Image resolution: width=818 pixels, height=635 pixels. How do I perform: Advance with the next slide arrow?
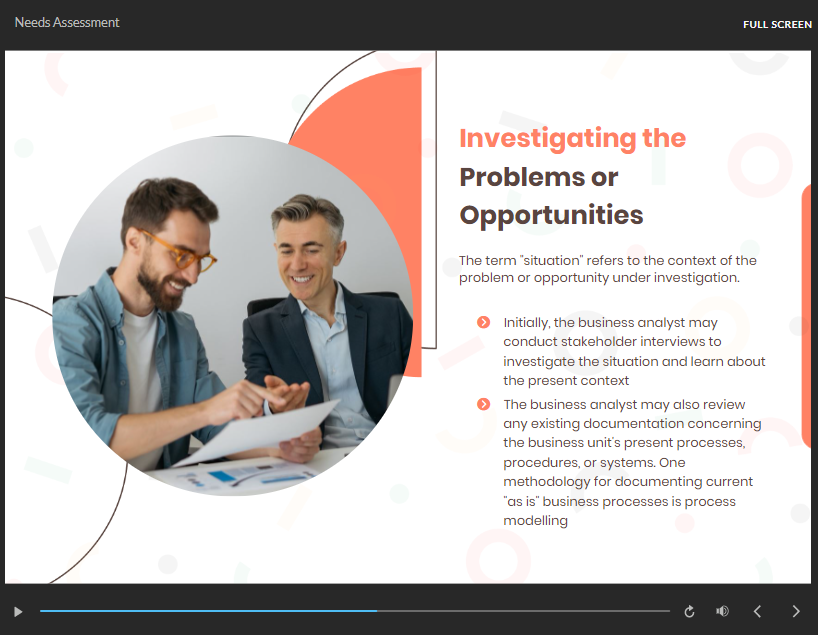tap(796, 611)
